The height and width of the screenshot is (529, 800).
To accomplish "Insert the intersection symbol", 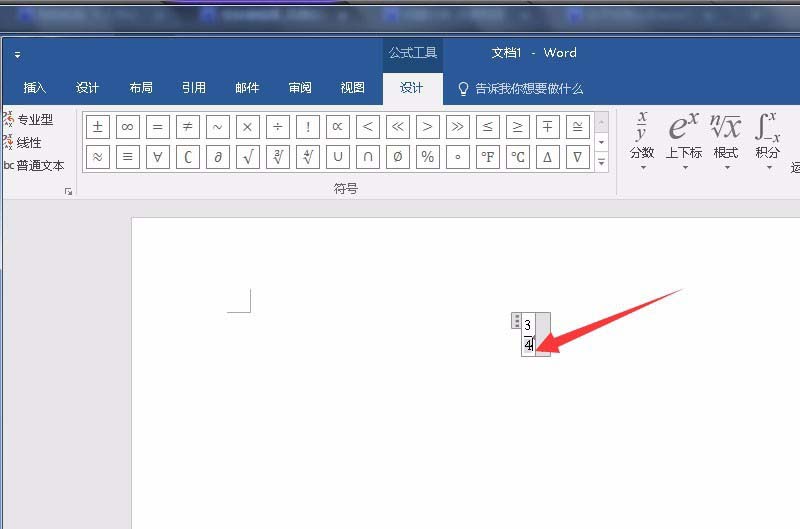I will click(x=367, y=157).
